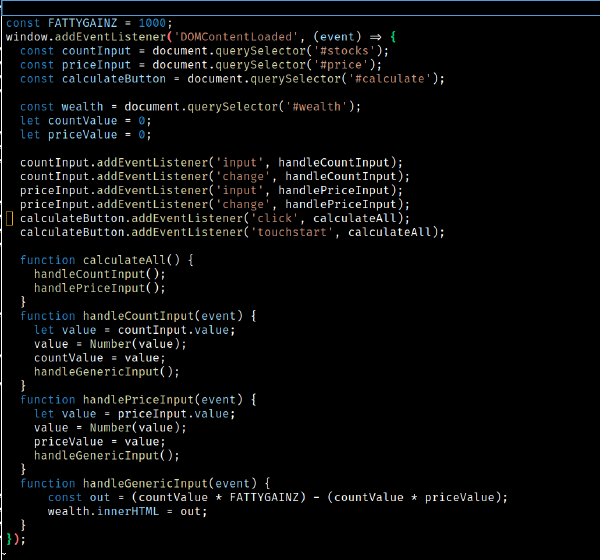600x560 pixels.
Task: Click 'Number(value)' inside handleCountInput
Action: point(135,344)
